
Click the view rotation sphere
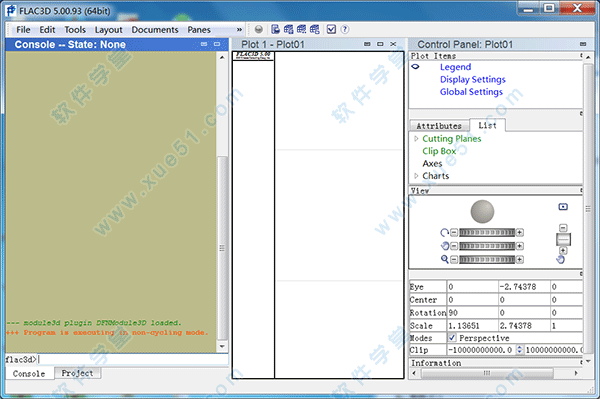click(x=482, y=211)
